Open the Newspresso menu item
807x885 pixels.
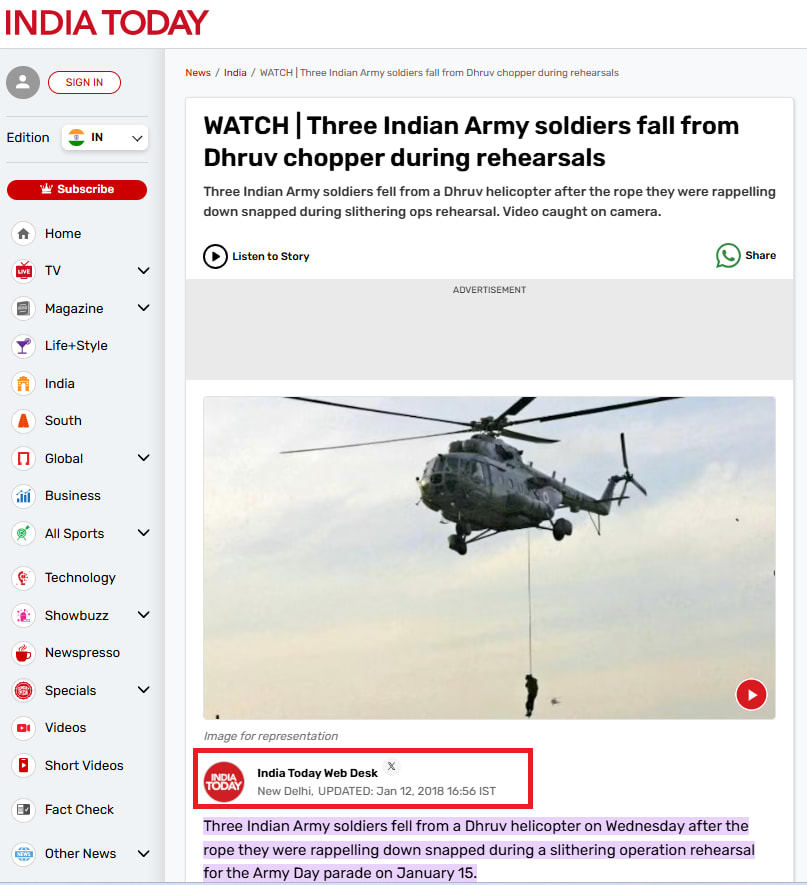pos(82,652)
